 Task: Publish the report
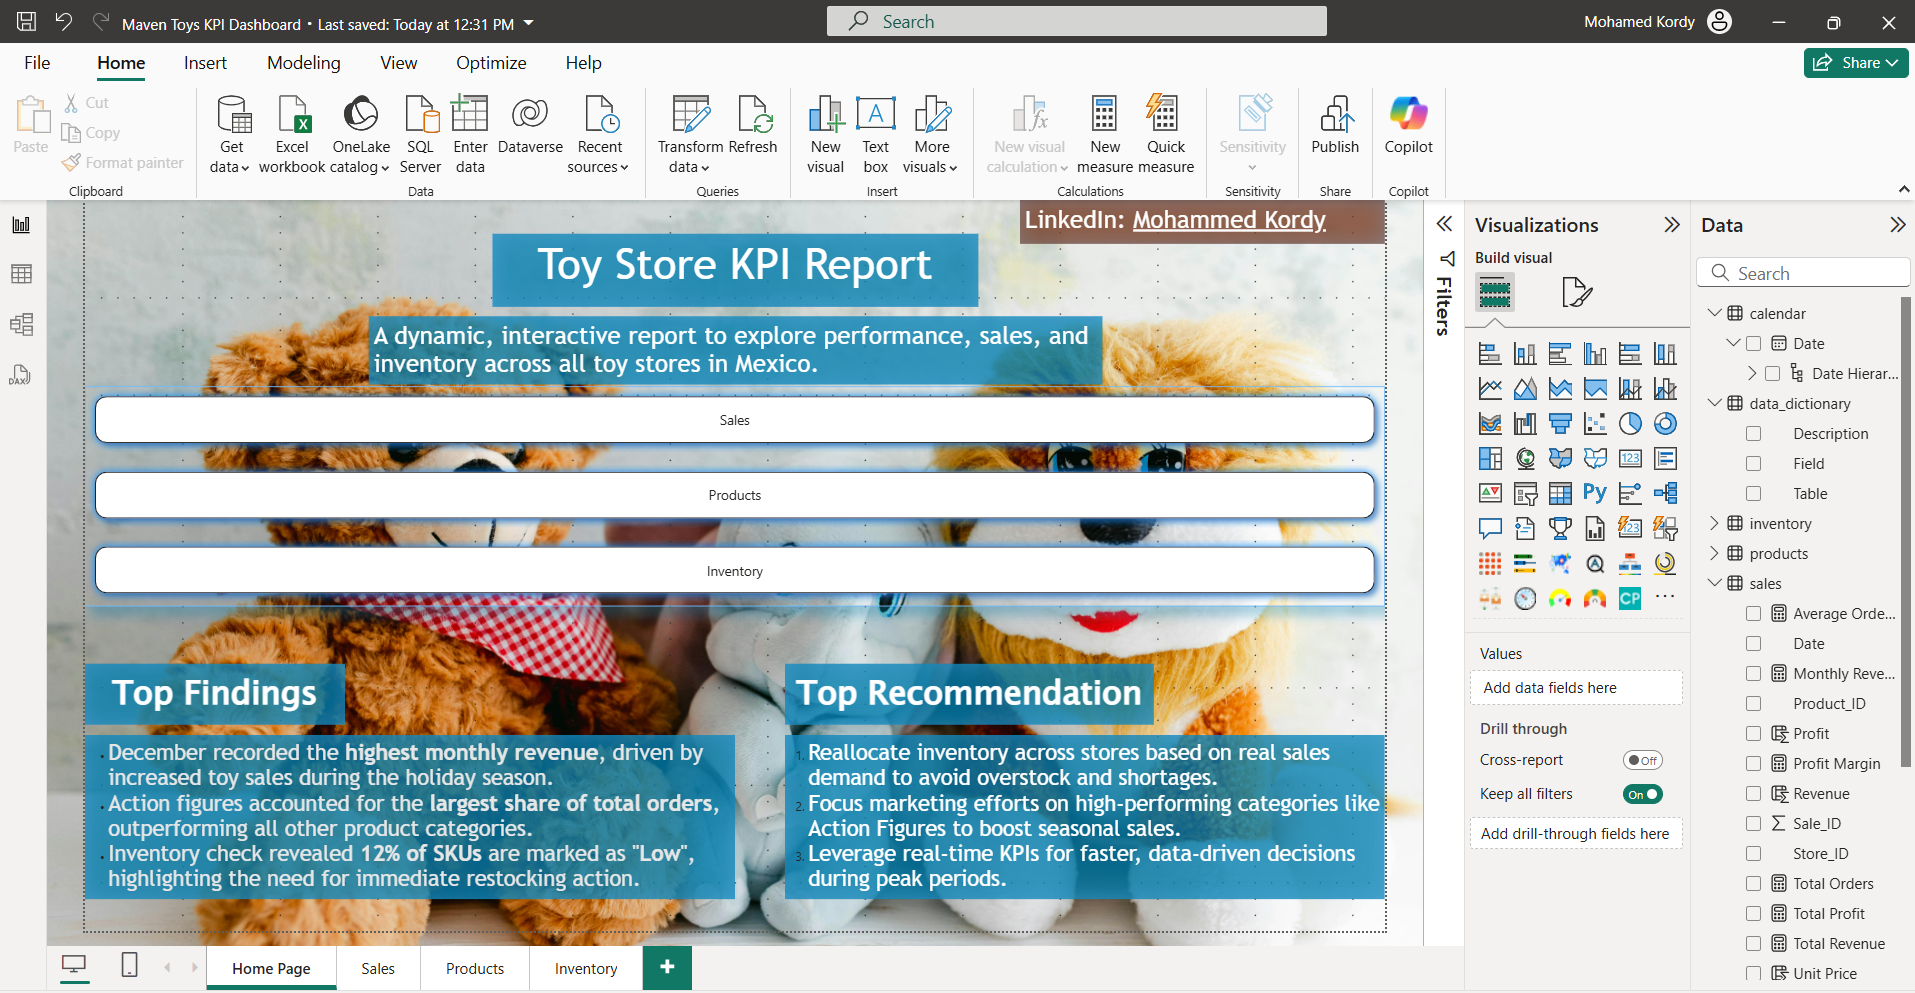point(1335,125)
